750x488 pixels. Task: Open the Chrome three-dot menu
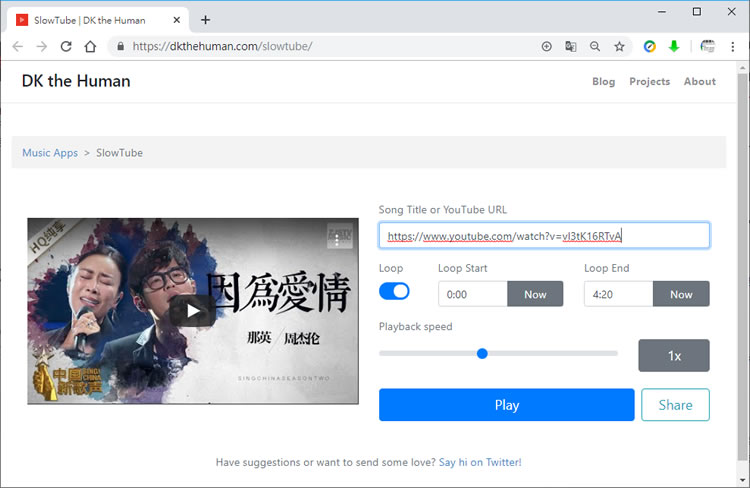pos(732,46)
